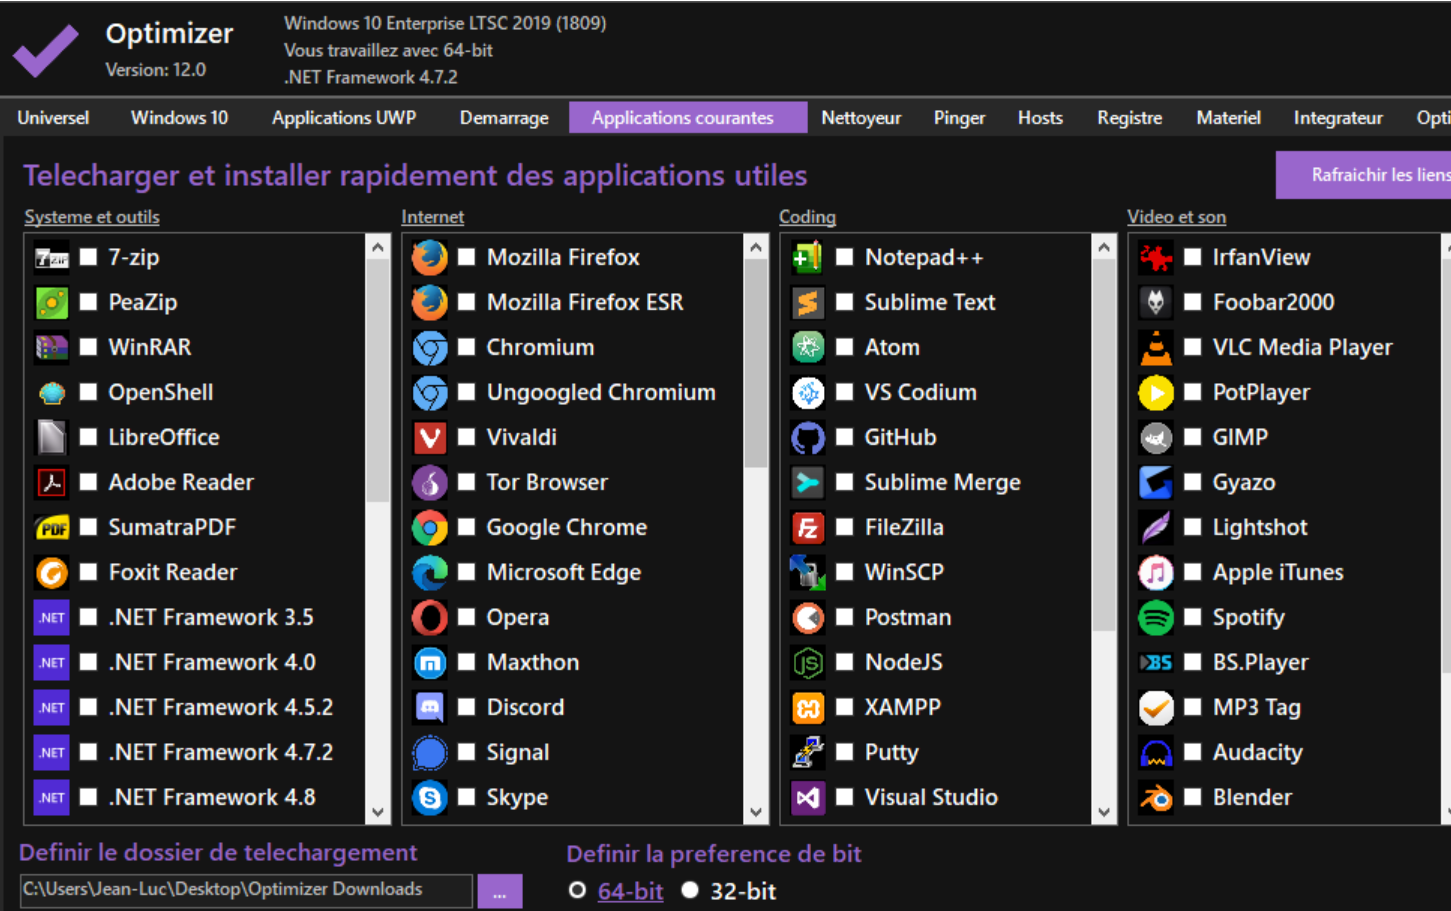Click the Coding list scroll-up arrow
The image size is (1451, 911).
click(x=1104, y=247)
